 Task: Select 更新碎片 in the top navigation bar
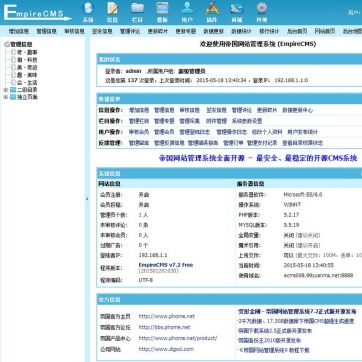pos(158,31)
